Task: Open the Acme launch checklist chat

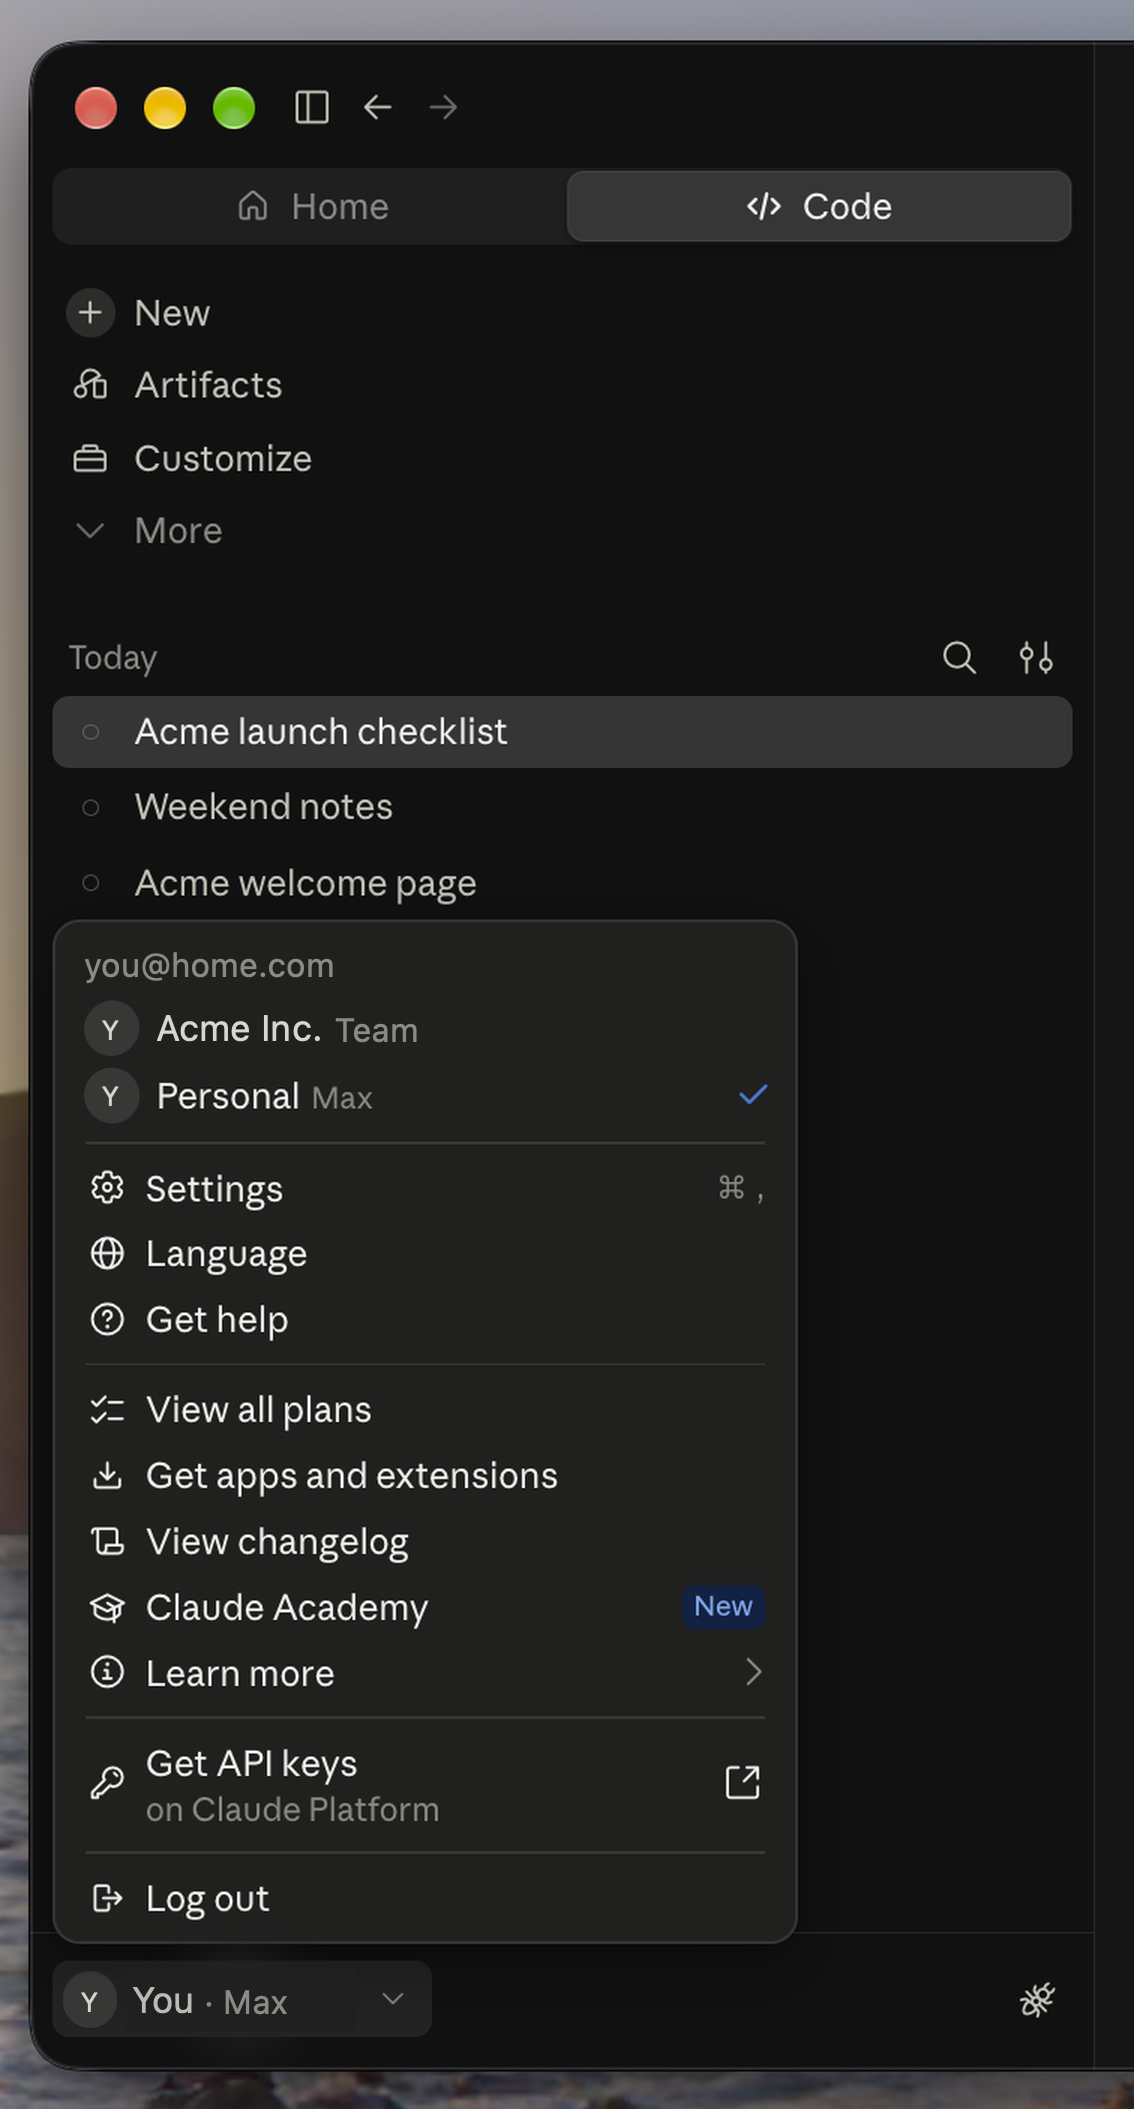Action: 562,732
